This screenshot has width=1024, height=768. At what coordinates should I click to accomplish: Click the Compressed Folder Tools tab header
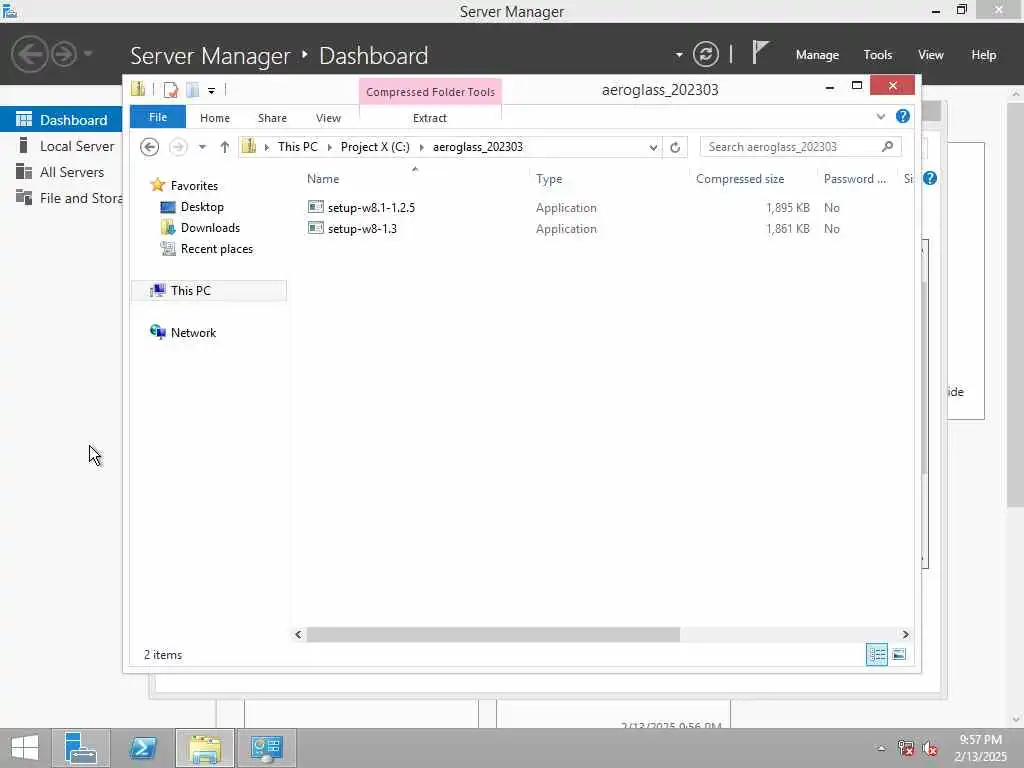430,92
